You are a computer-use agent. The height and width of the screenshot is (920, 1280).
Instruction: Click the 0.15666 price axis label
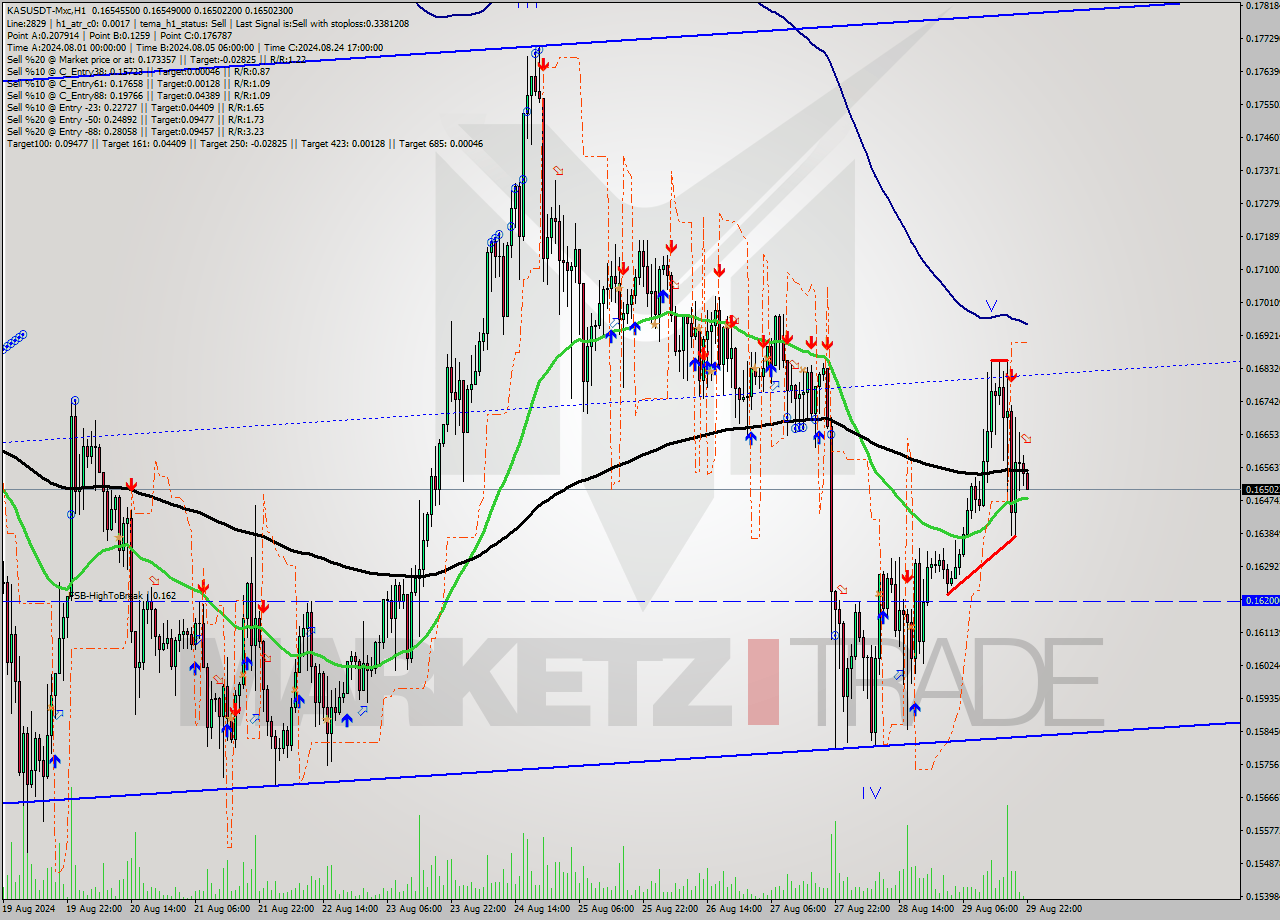[x=1262, y=798]
